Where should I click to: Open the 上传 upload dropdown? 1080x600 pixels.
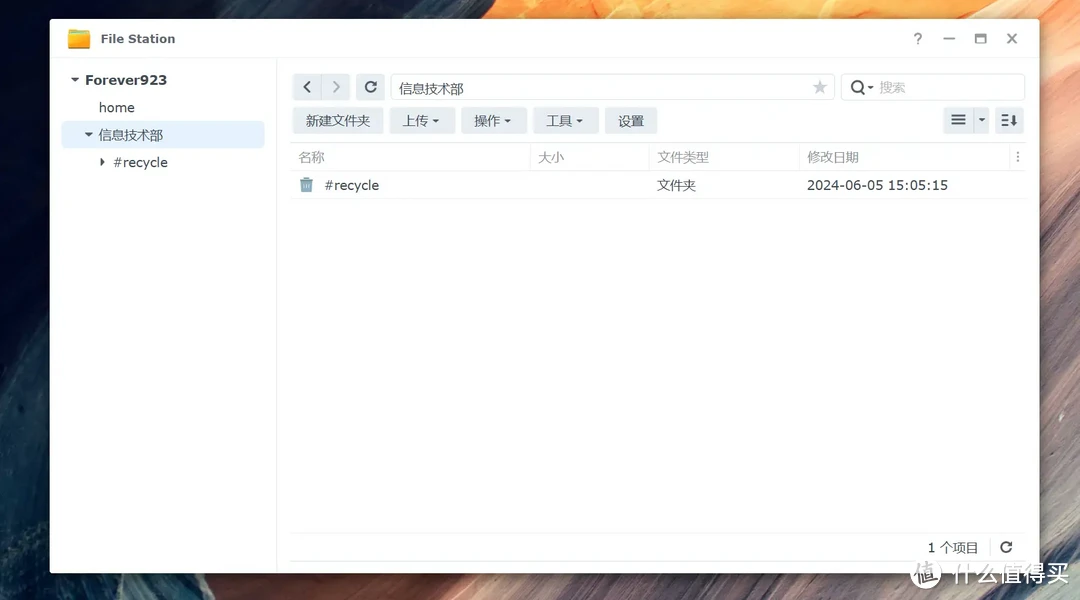(422, 120)
